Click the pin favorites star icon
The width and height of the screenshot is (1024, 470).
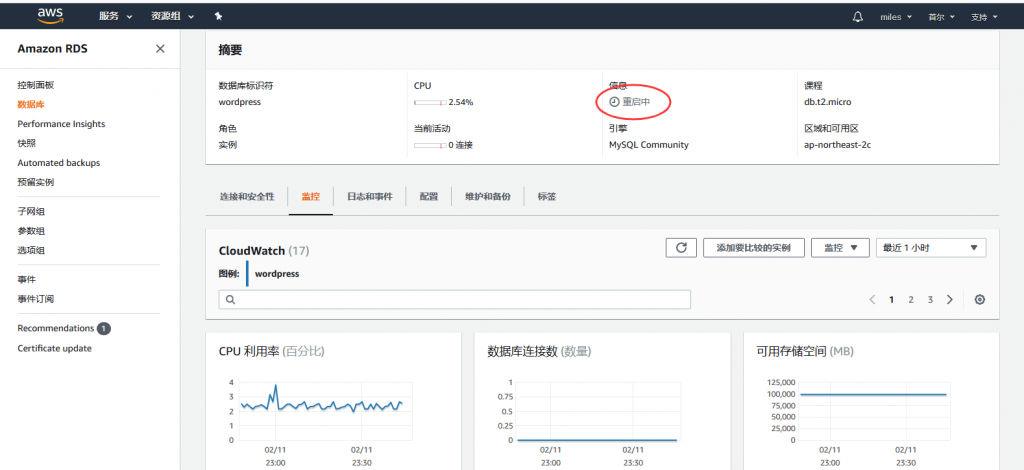point(218,16)
